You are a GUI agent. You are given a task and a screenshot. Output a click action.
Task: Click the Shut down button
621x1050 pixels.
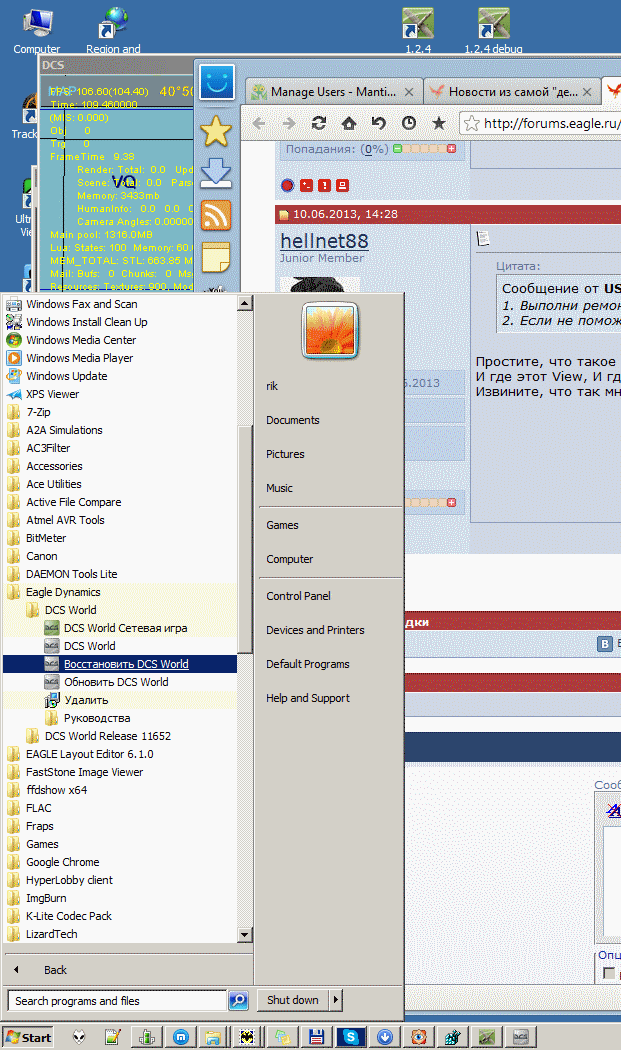coord(293,1000)
